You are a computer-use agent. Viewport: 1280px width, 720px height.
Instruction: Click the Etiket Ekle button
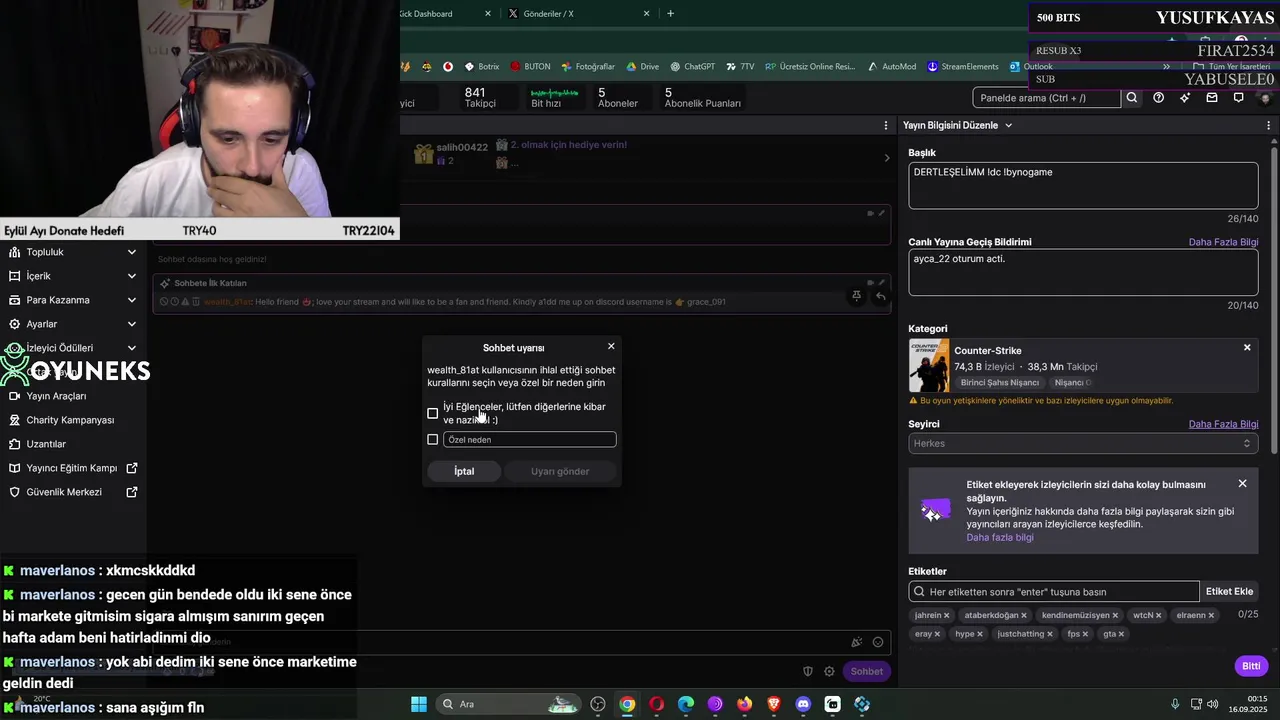(x=1229, y=591)
